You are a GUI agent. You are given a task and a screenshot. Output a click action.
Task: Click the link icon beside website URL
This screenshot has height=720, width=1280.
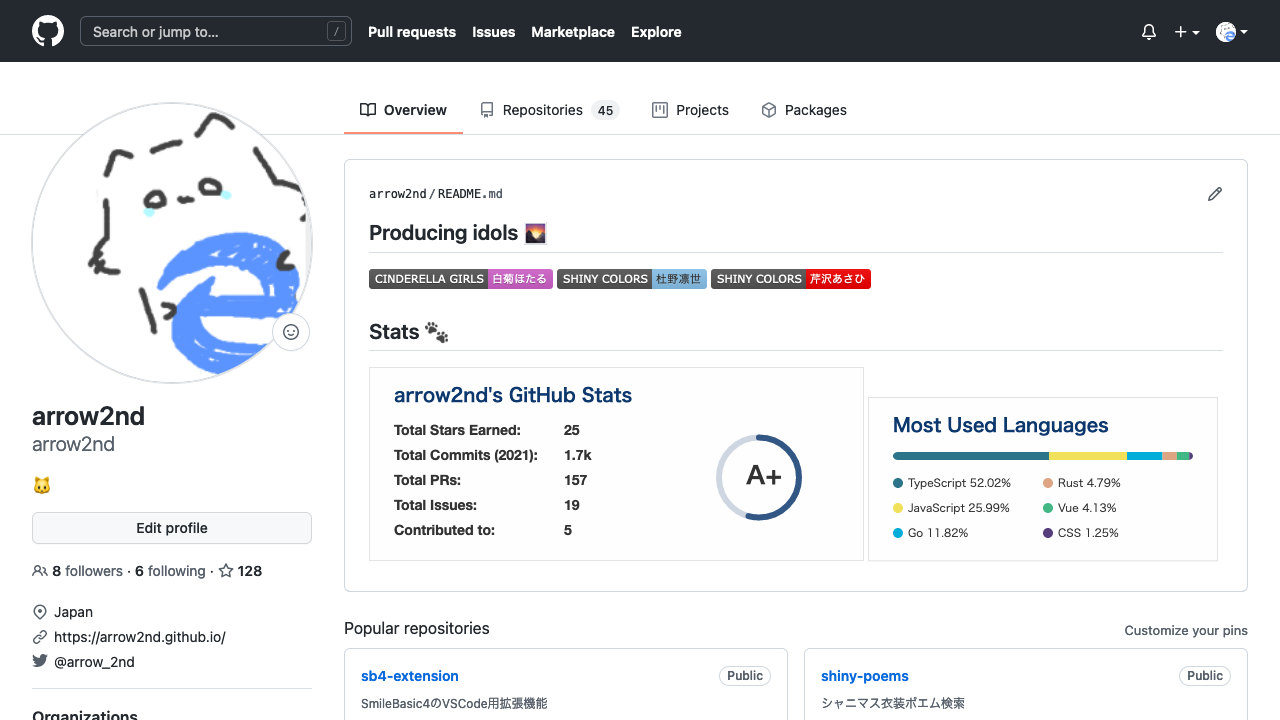click(x=40, y=637)
